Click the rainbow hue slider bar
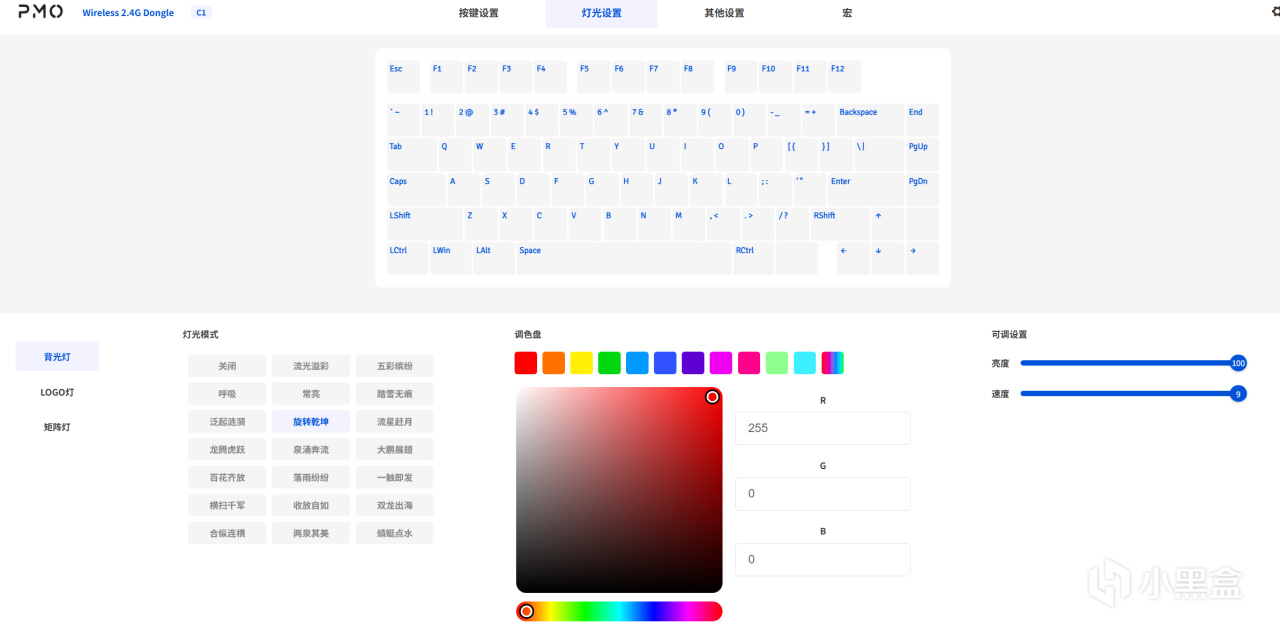Viewport: 1280px width, 624px height. pos(619,611)
